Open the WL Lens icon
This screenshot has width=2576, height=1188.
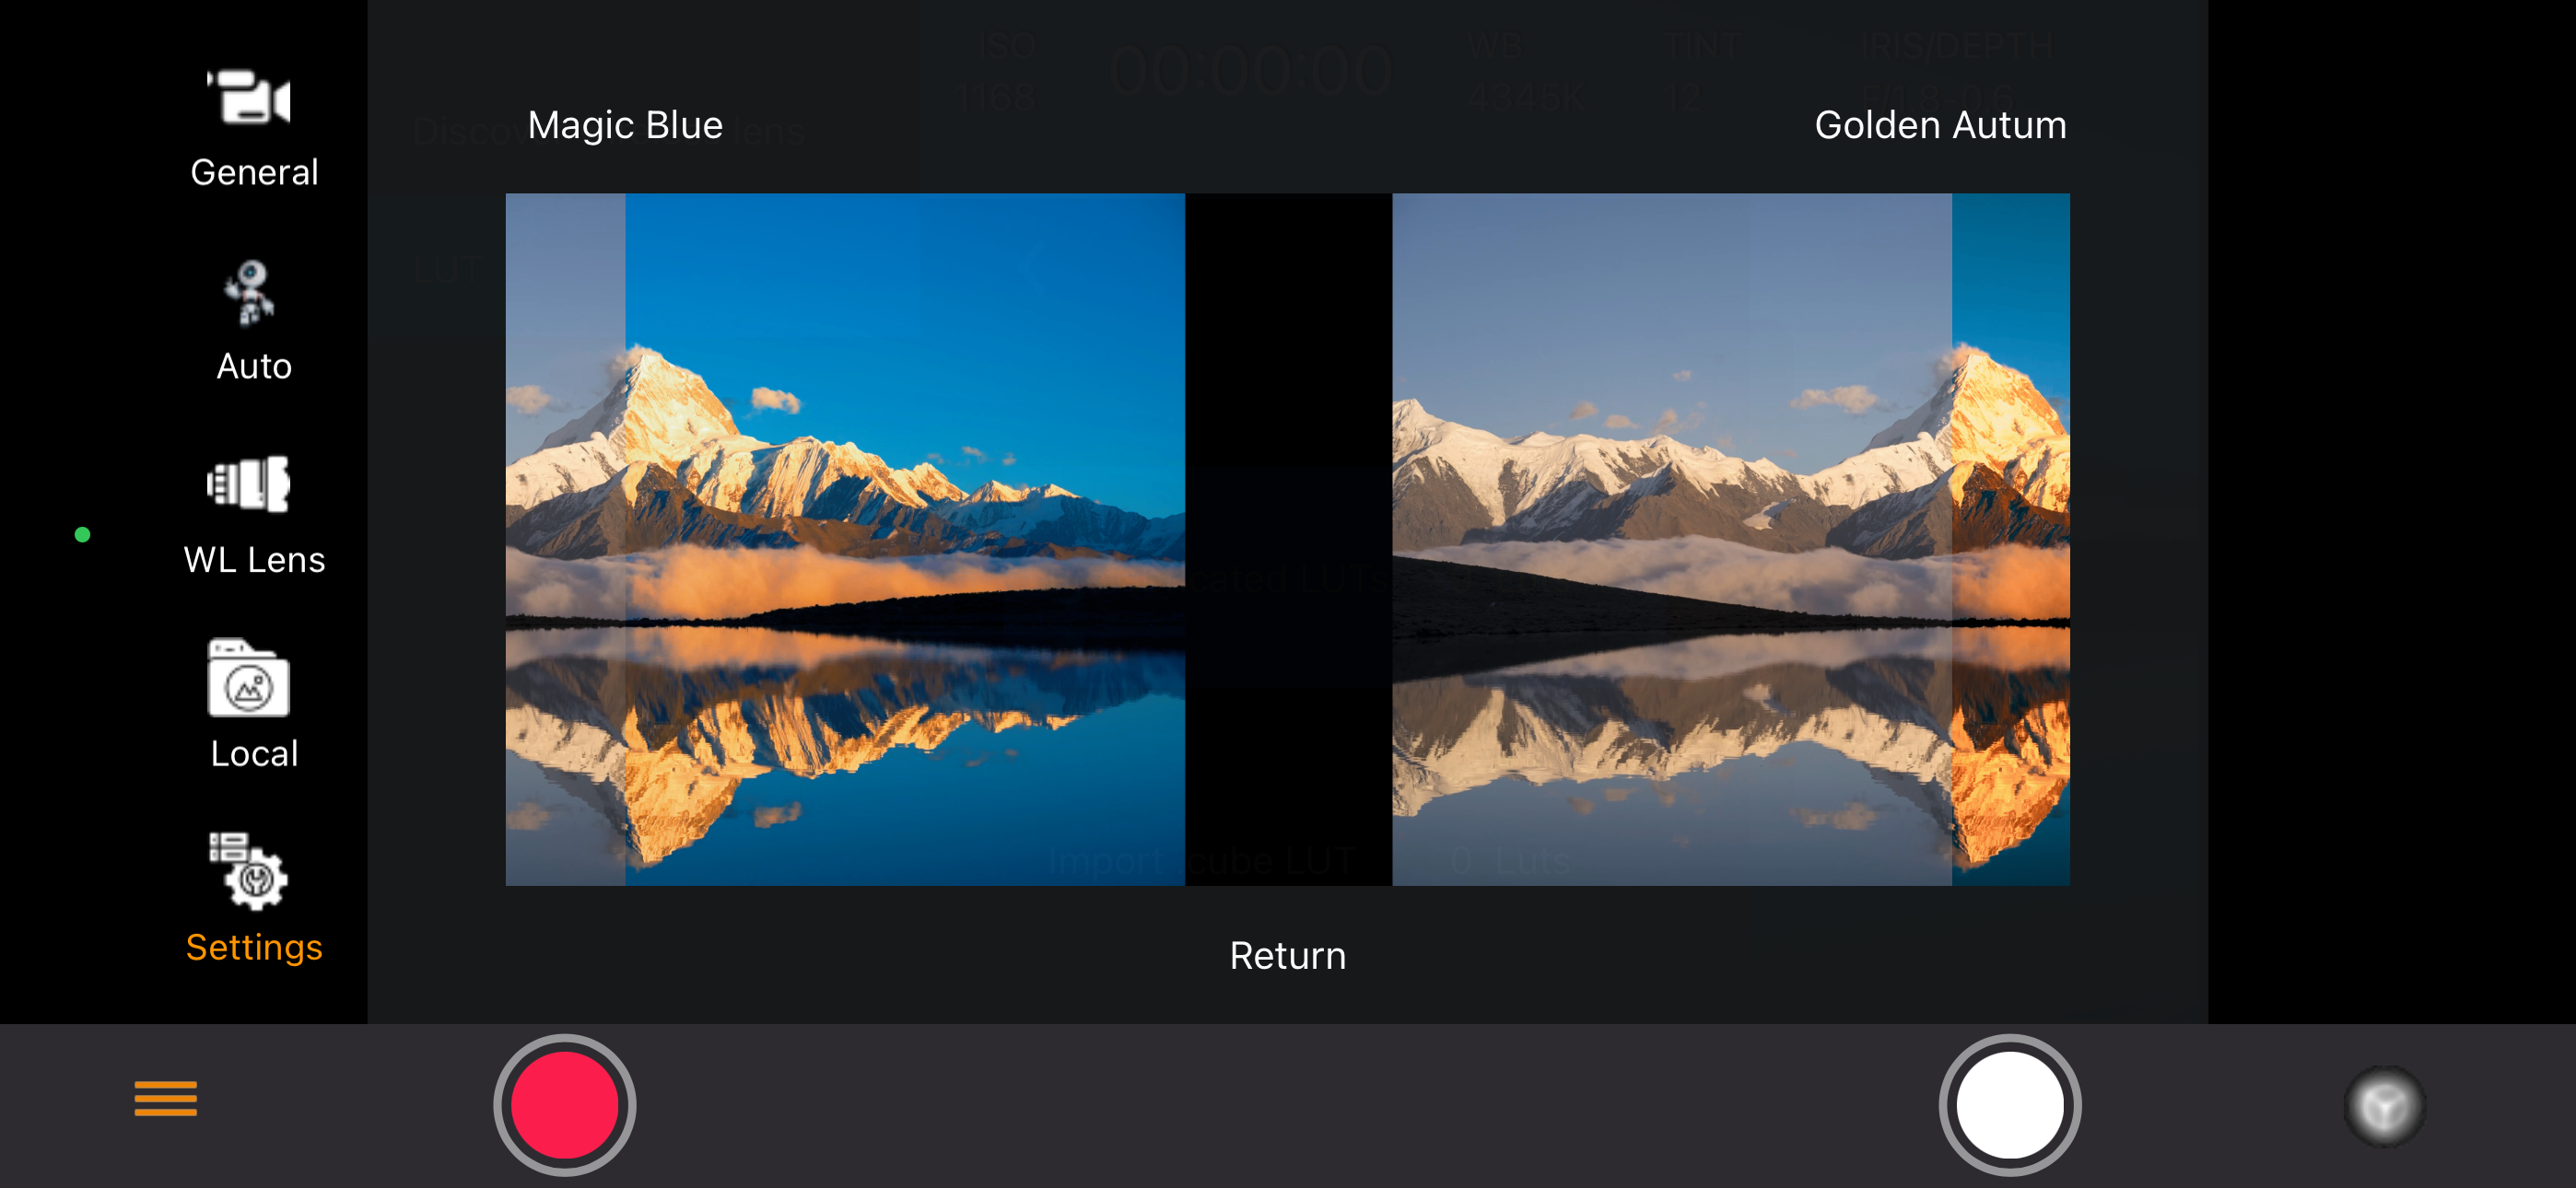249,484
